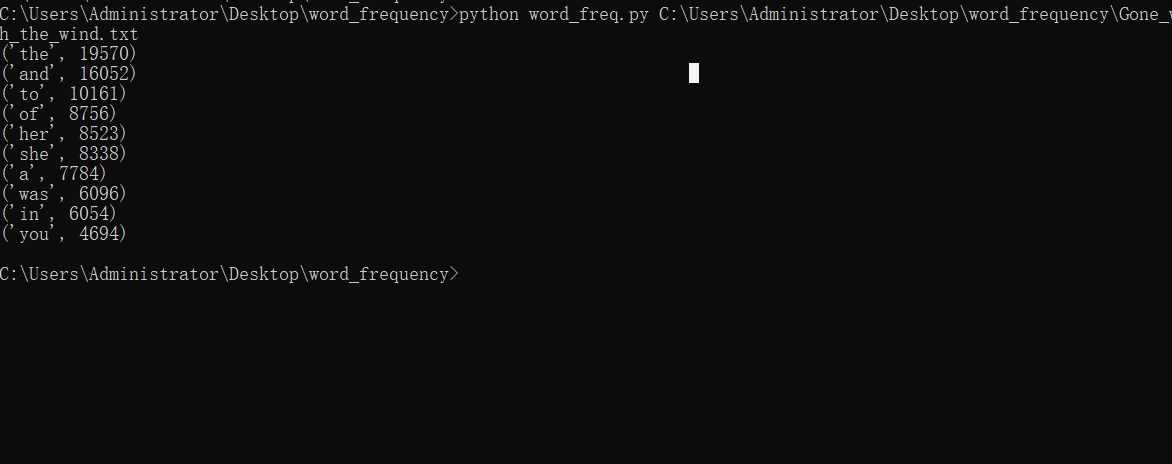Click 'Administrator' in the top command prompt
Screen dimensions: 1172x464
coord(153,14)
